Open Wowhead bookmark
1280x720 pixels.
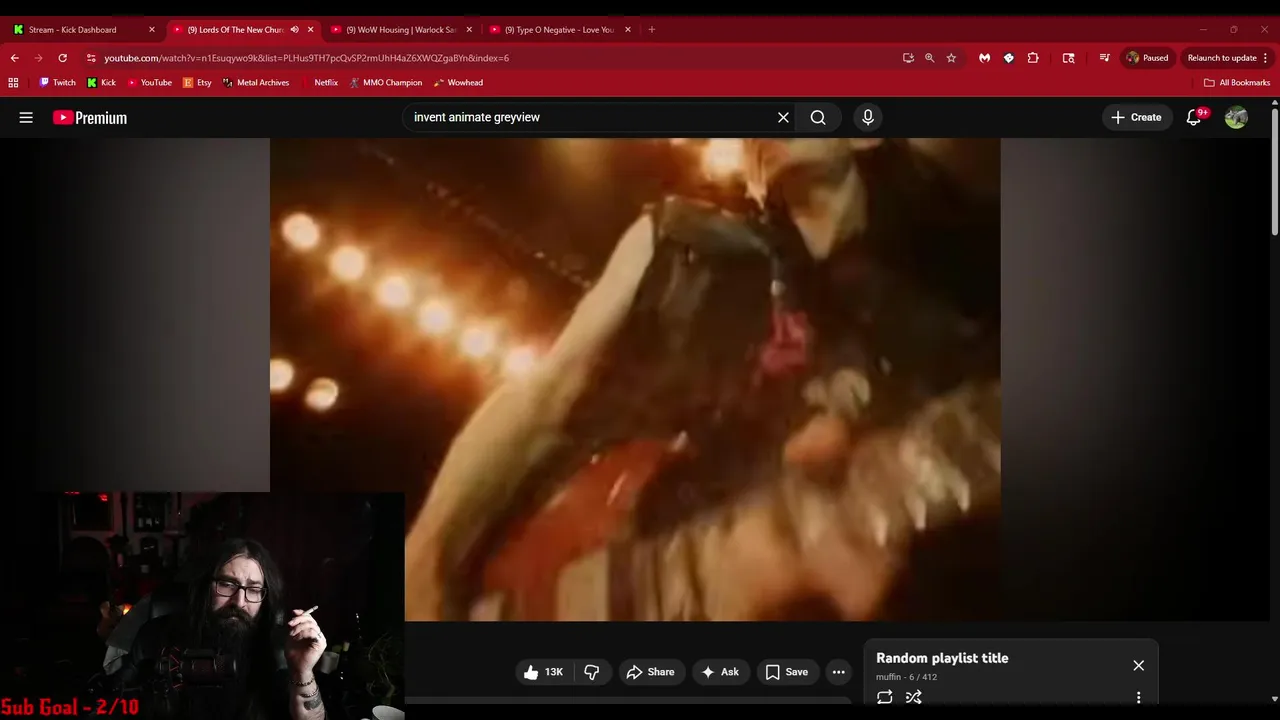(458, 83)
